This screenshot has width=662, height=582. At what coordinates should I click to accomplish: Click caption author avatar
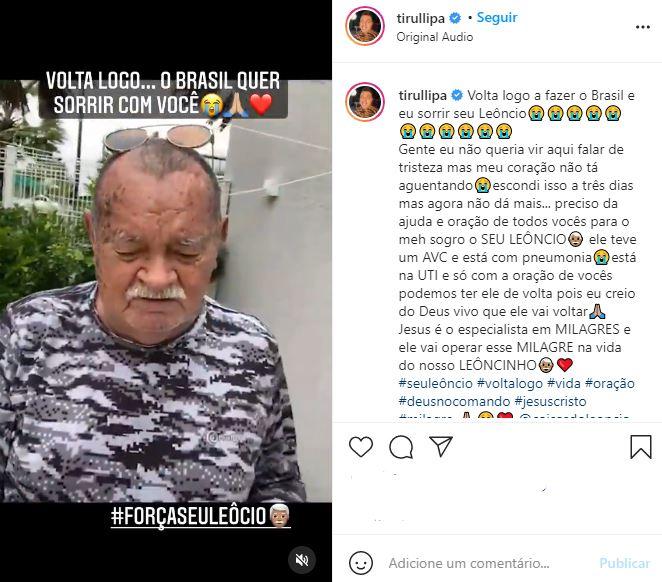point(365,102)
